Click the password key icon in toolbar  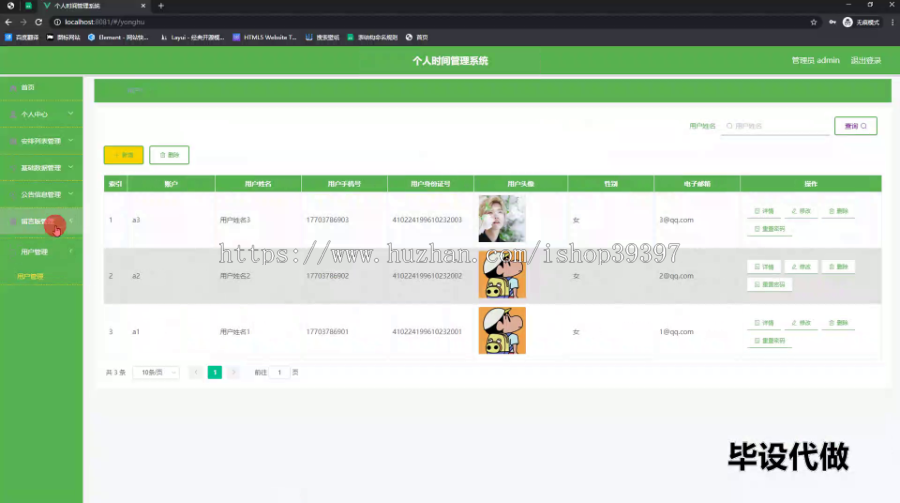point(832,22)
